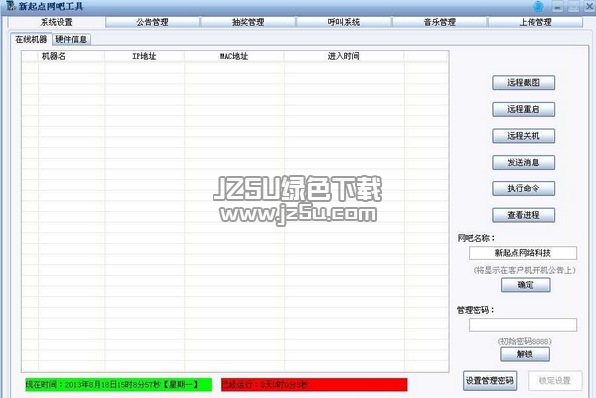Image resolution: width=596 pixels, height=398 pixels.
Task: Click the app icon in the title bar
Action: point(11,6)
